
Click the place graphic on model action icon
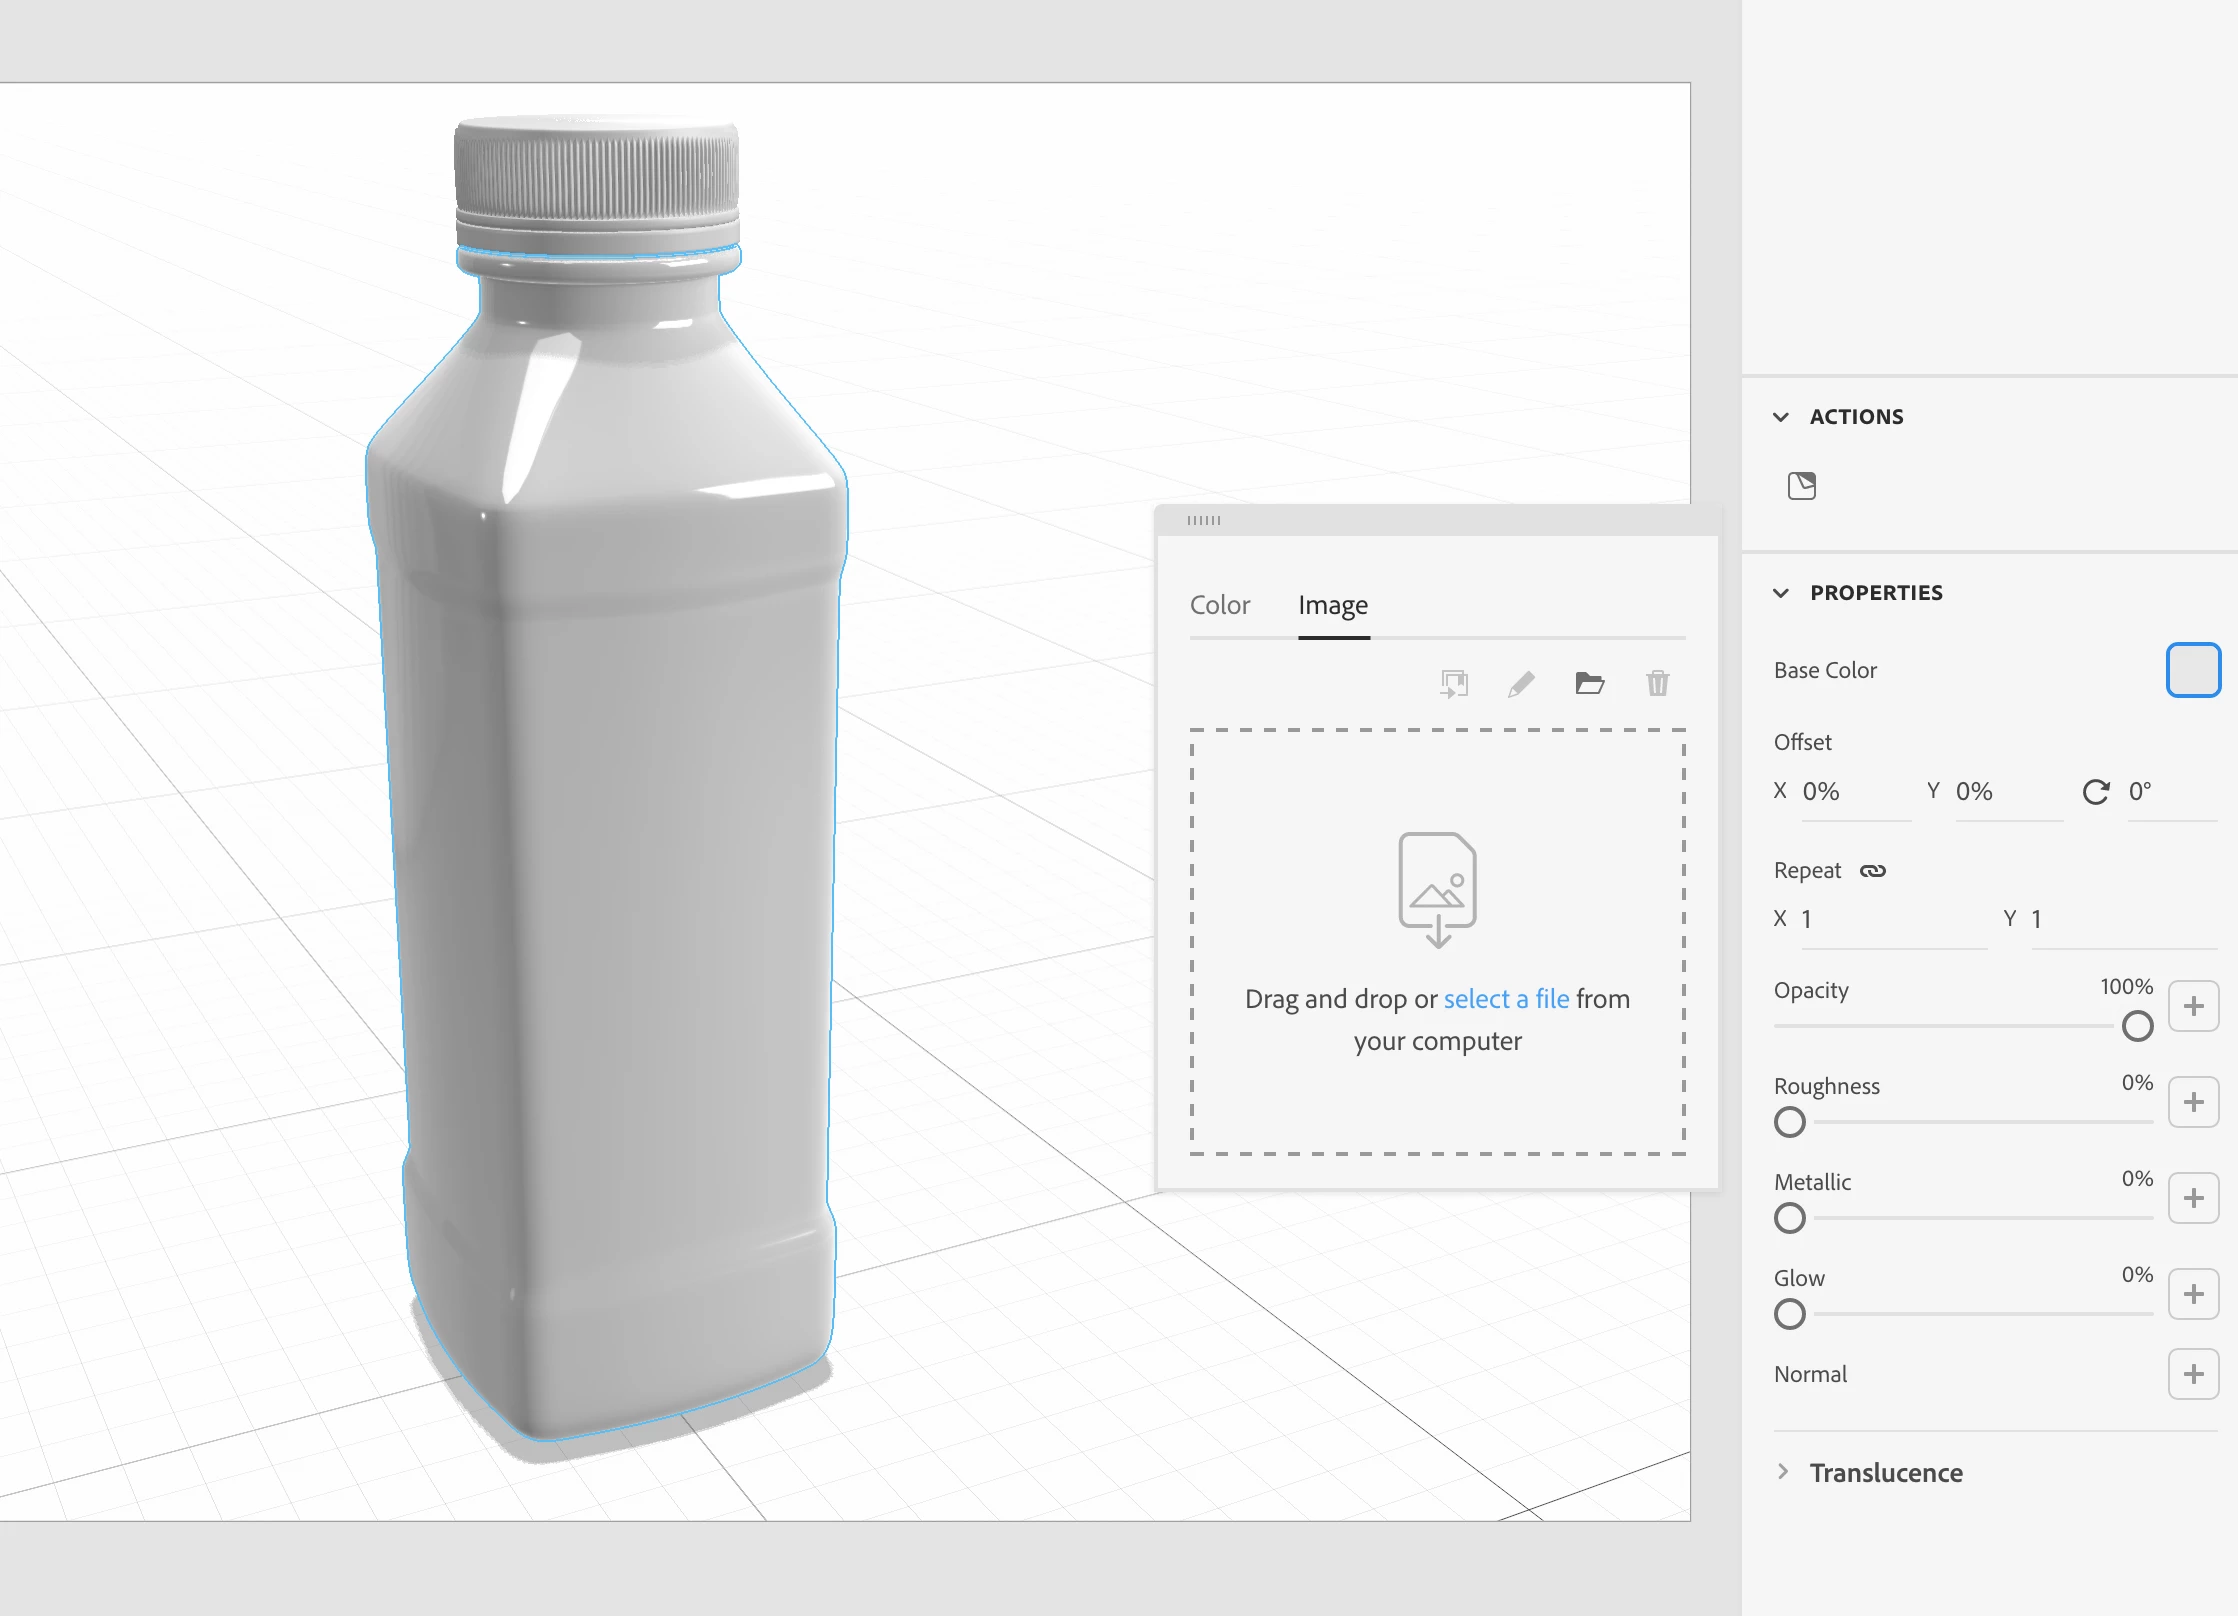(x=1801, y=486)
